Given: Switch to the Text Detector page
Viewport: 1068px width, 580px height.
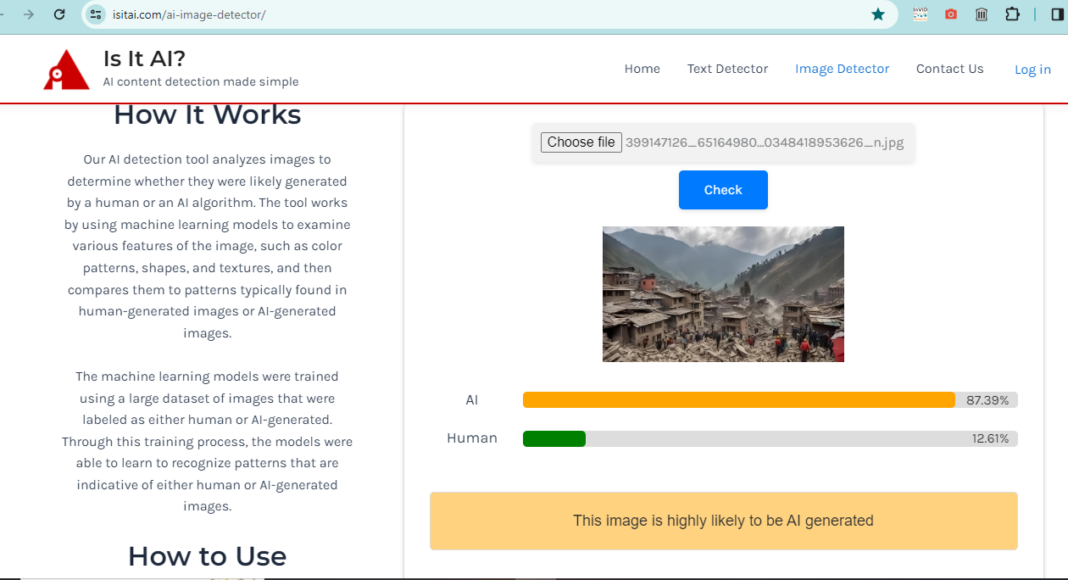Looking at the screenshot, I should 727,68.
